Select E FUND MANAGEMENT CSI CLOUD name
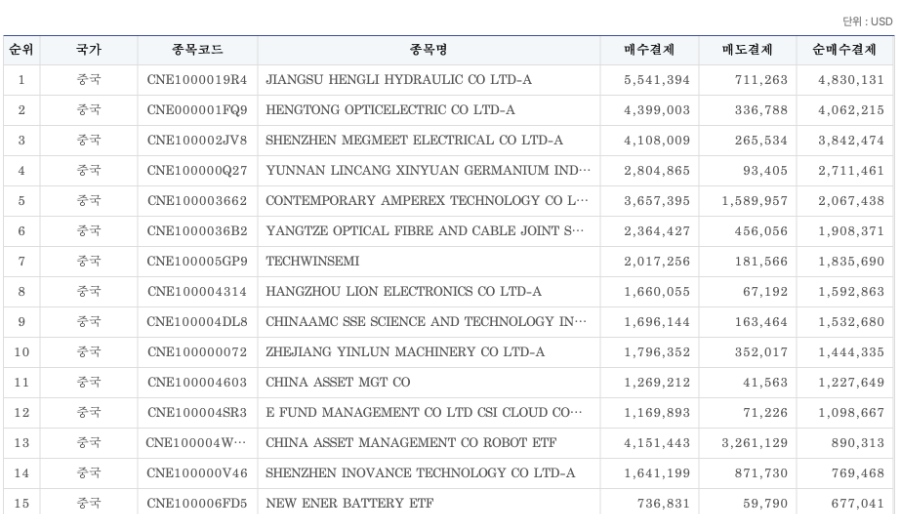Image resolution: width=900 pixels, height=514 pixels. click(x=424, y=412)
